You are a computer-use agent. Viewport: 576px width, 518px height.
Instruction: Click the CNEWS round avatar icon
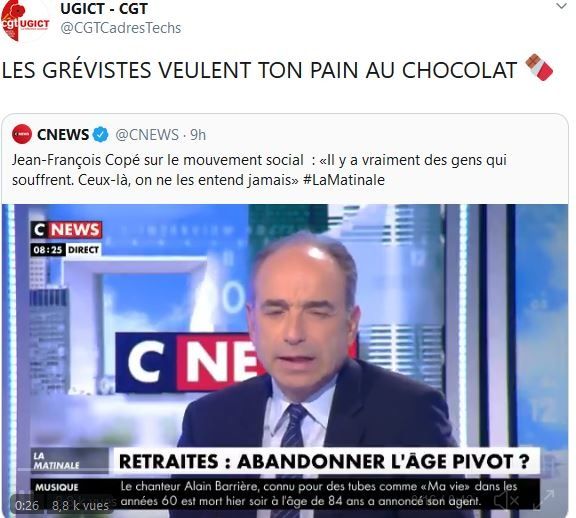[x=22, y=134]
